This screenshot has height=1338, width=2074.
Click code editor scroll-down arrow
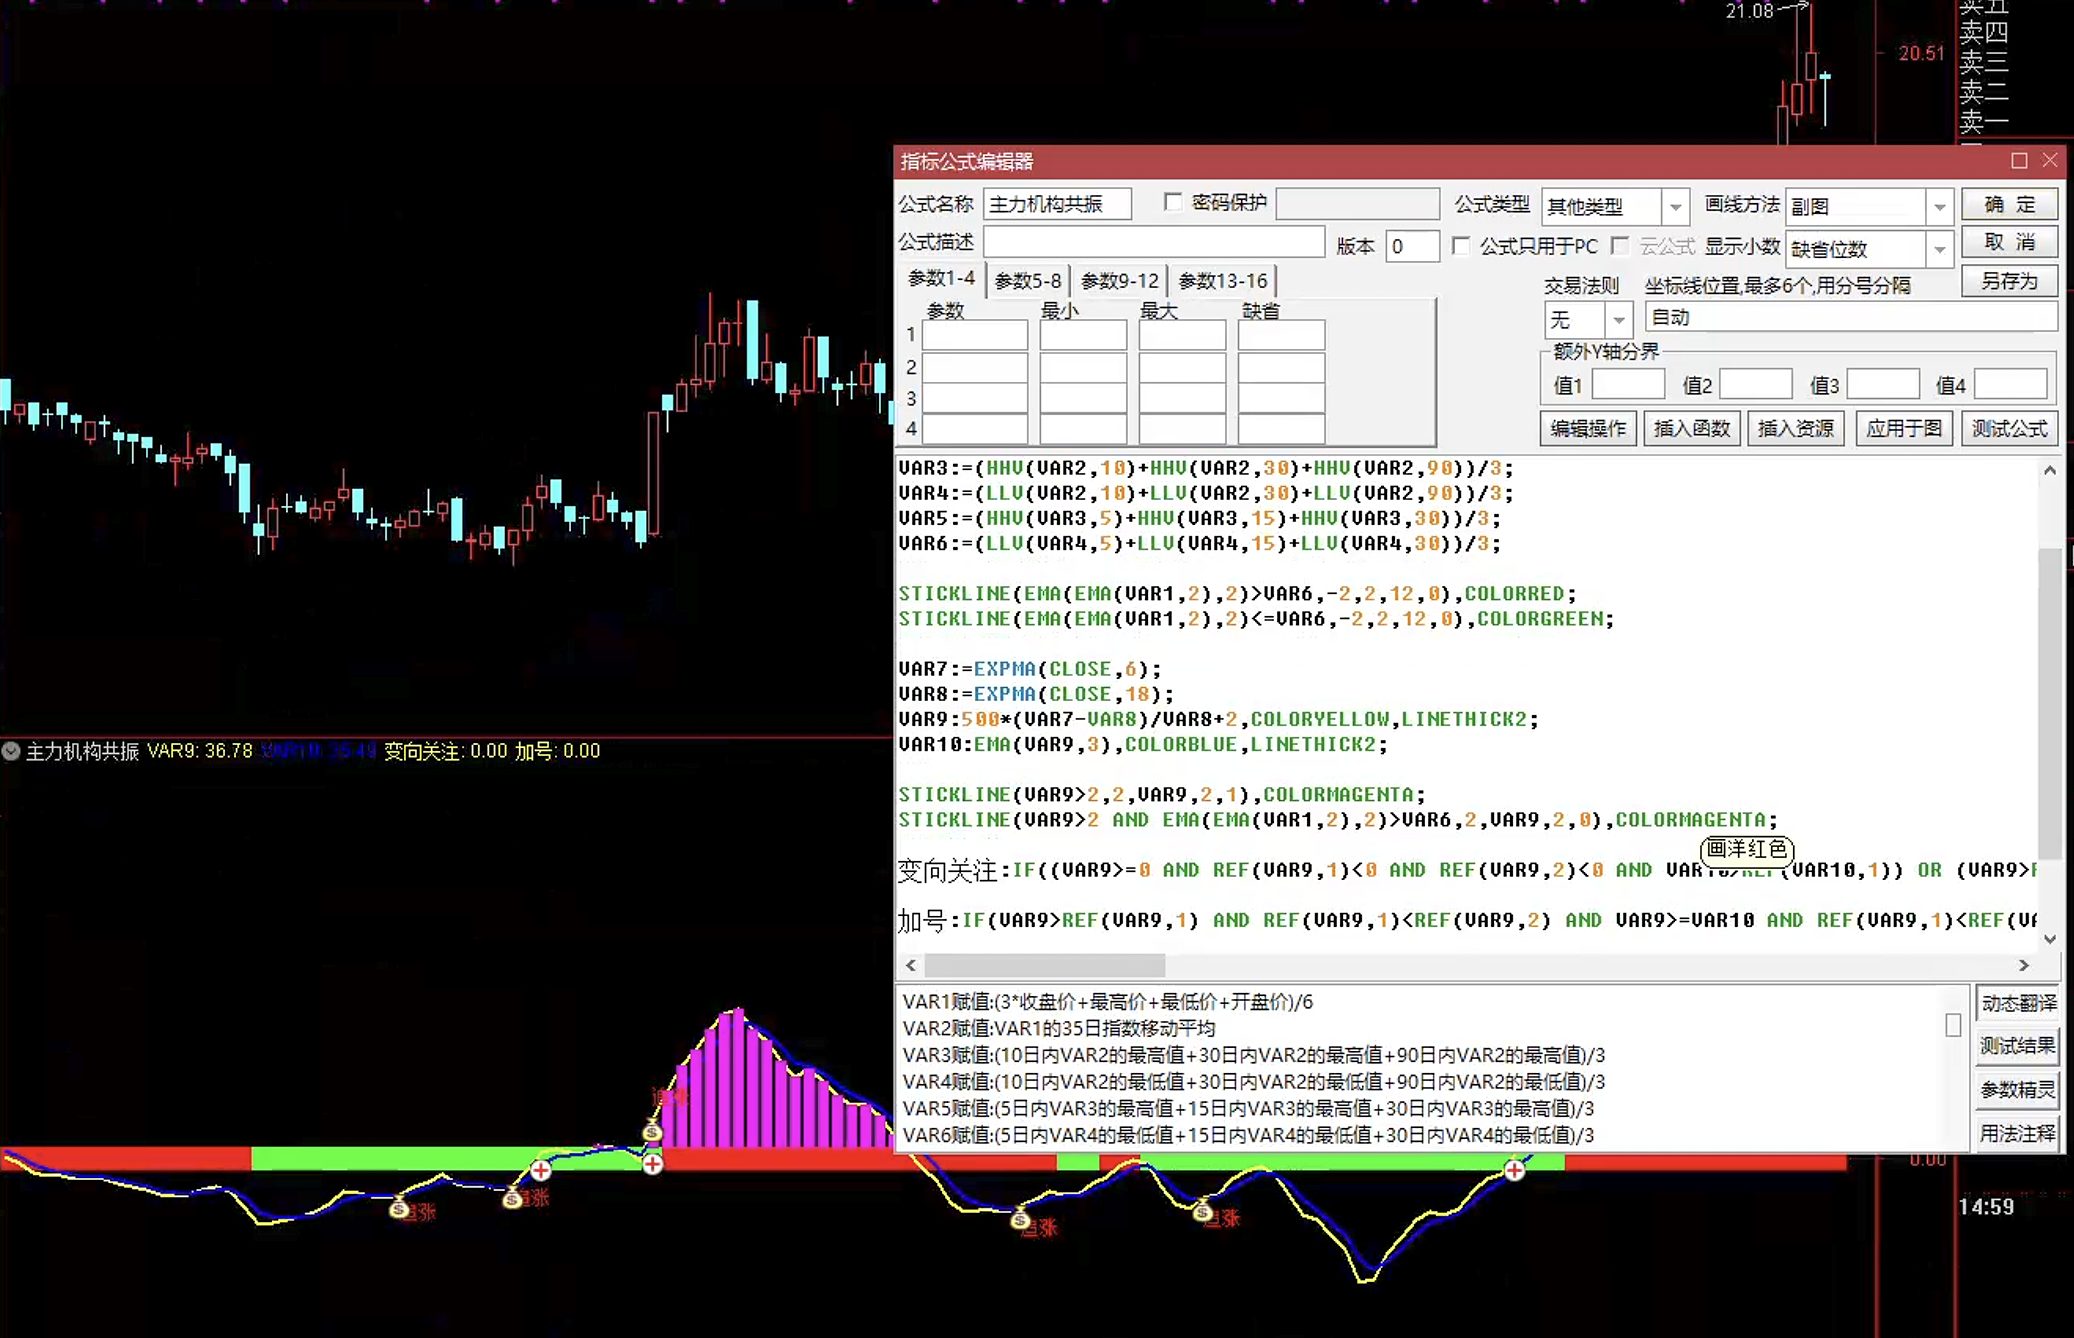tap(2050, 939)
